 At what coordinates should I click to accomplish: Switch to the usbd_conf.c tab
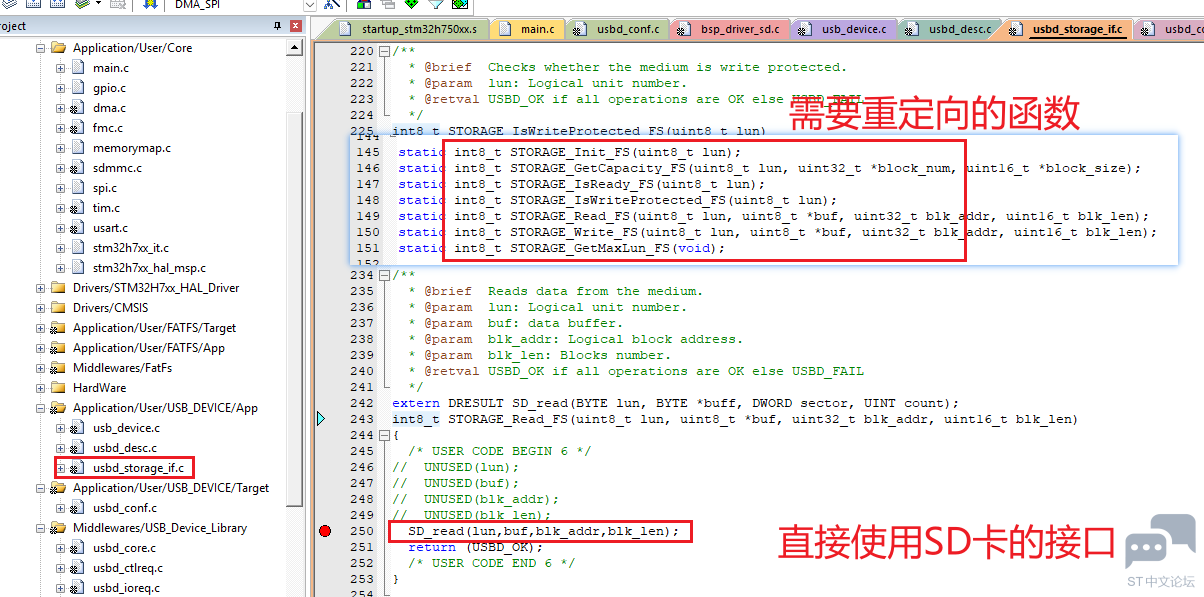tap(618, 29)
